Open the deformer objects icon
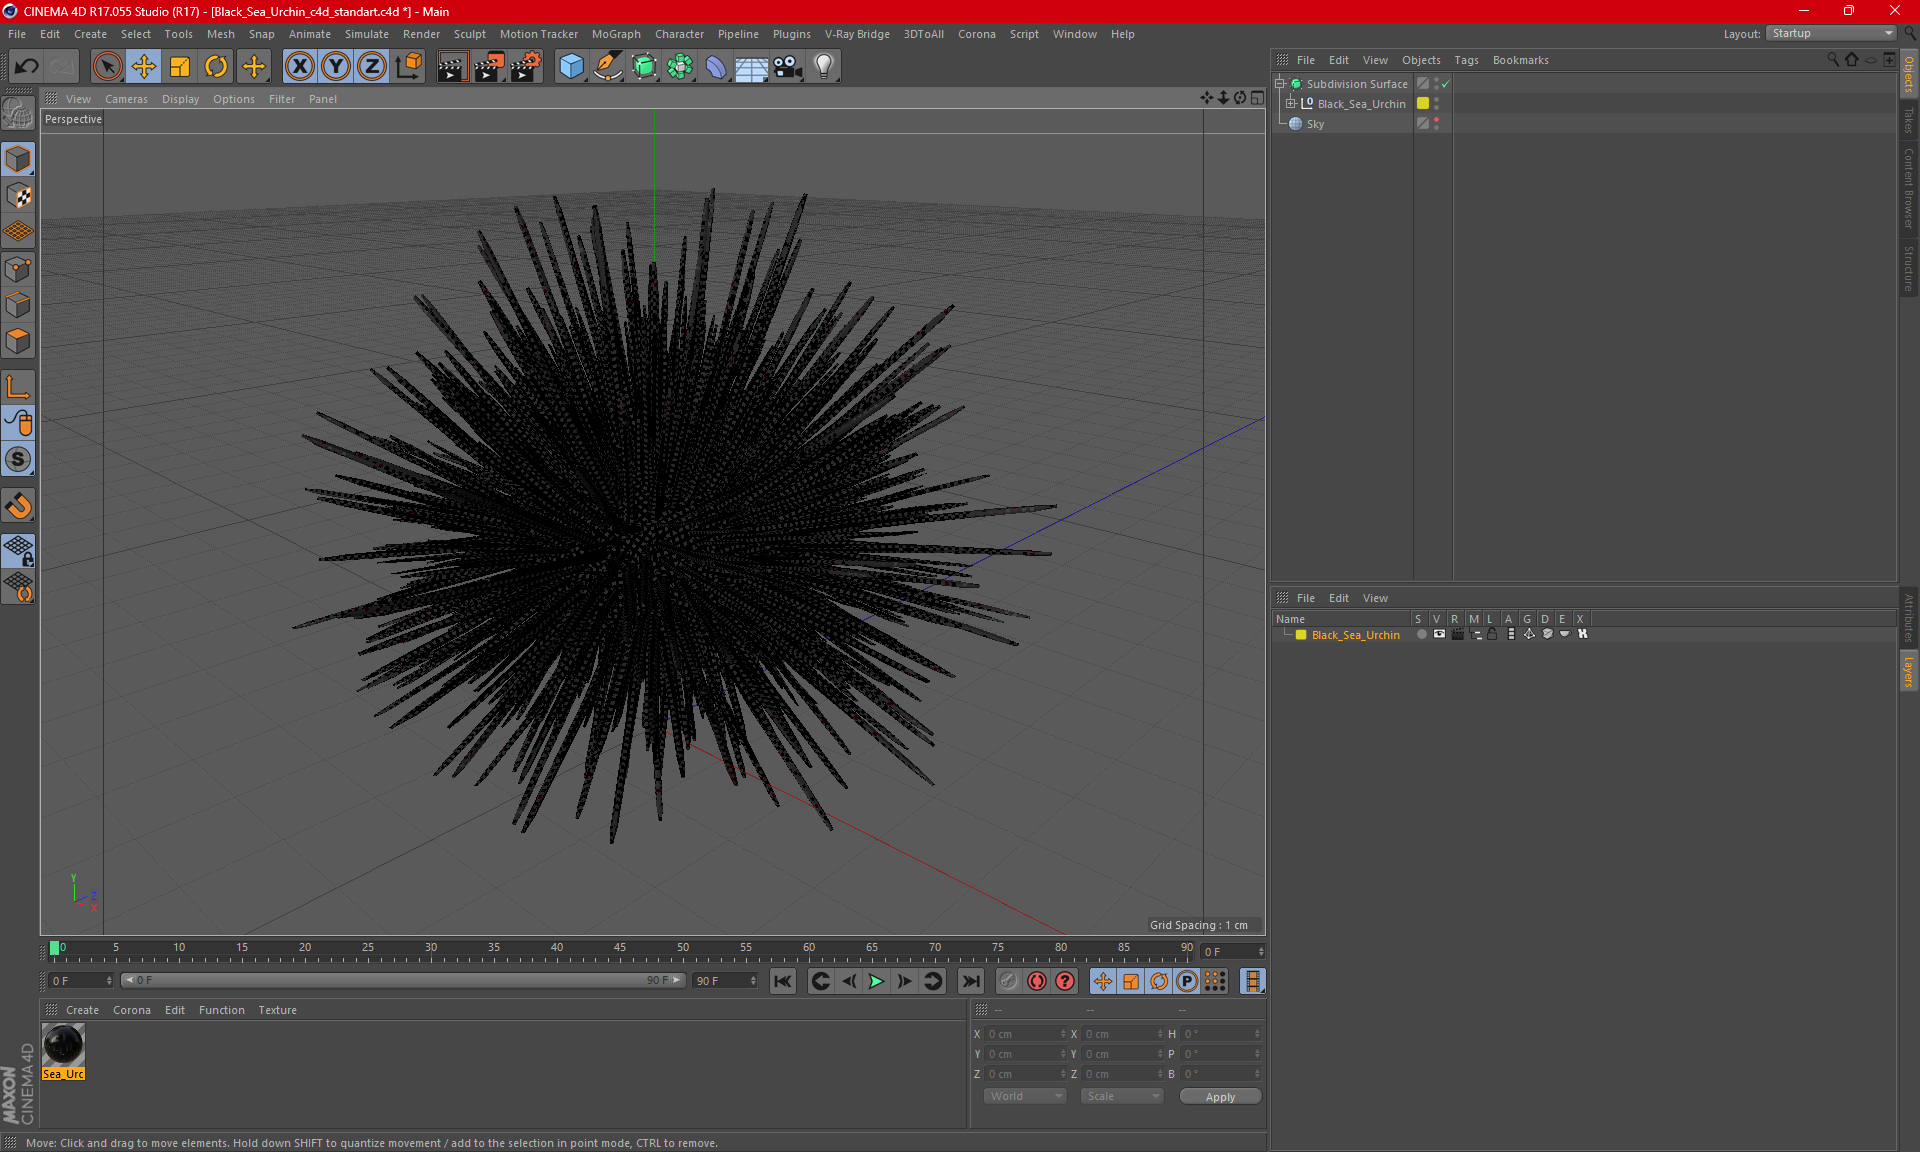 tap(716, 67)
